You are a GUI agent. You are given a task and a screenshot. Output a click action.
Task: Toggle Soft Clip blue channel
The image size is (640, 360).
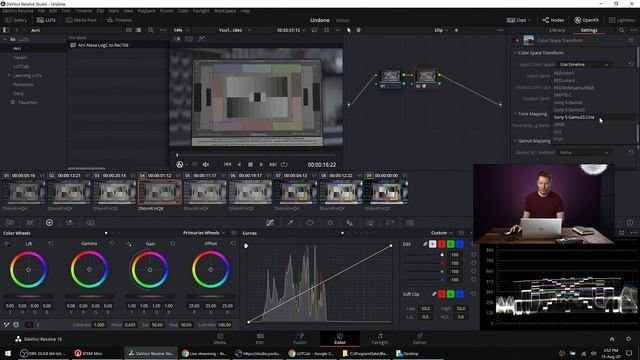tap(460, 294)
